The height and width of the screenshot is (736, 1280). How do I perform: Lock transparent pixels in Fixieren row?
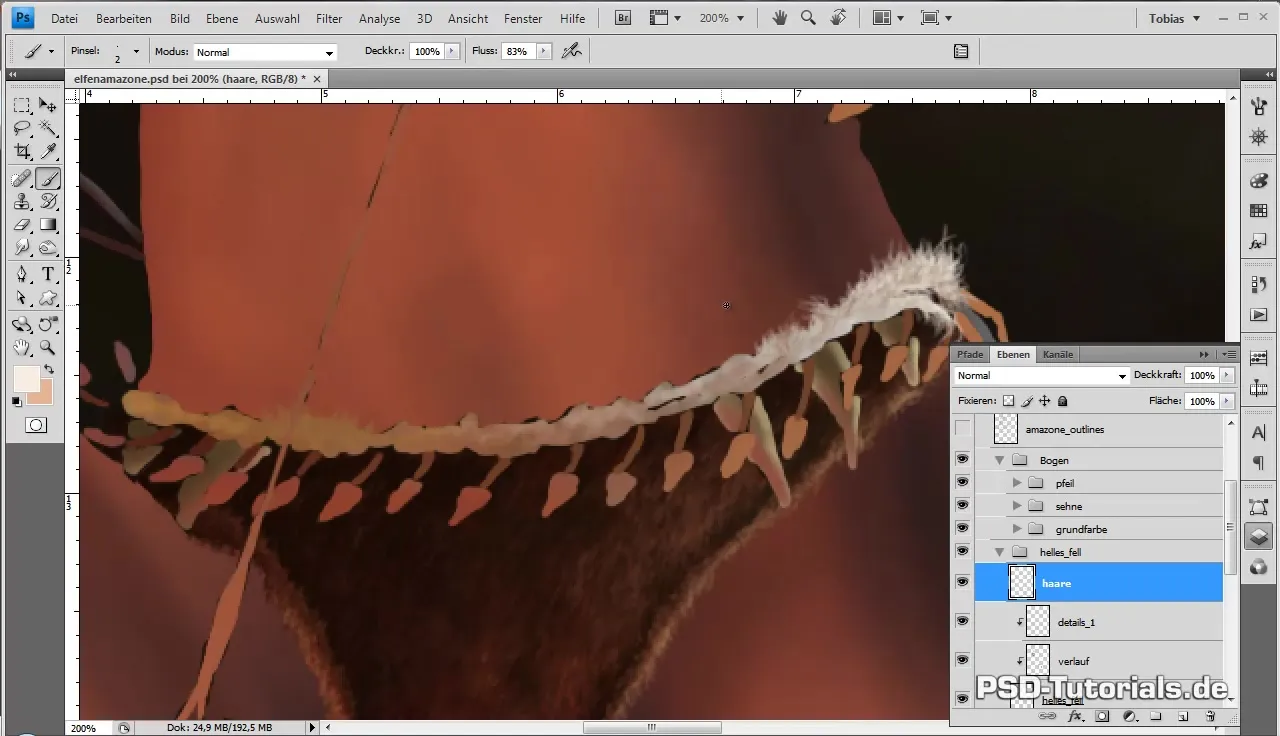tap(1008, 401)
